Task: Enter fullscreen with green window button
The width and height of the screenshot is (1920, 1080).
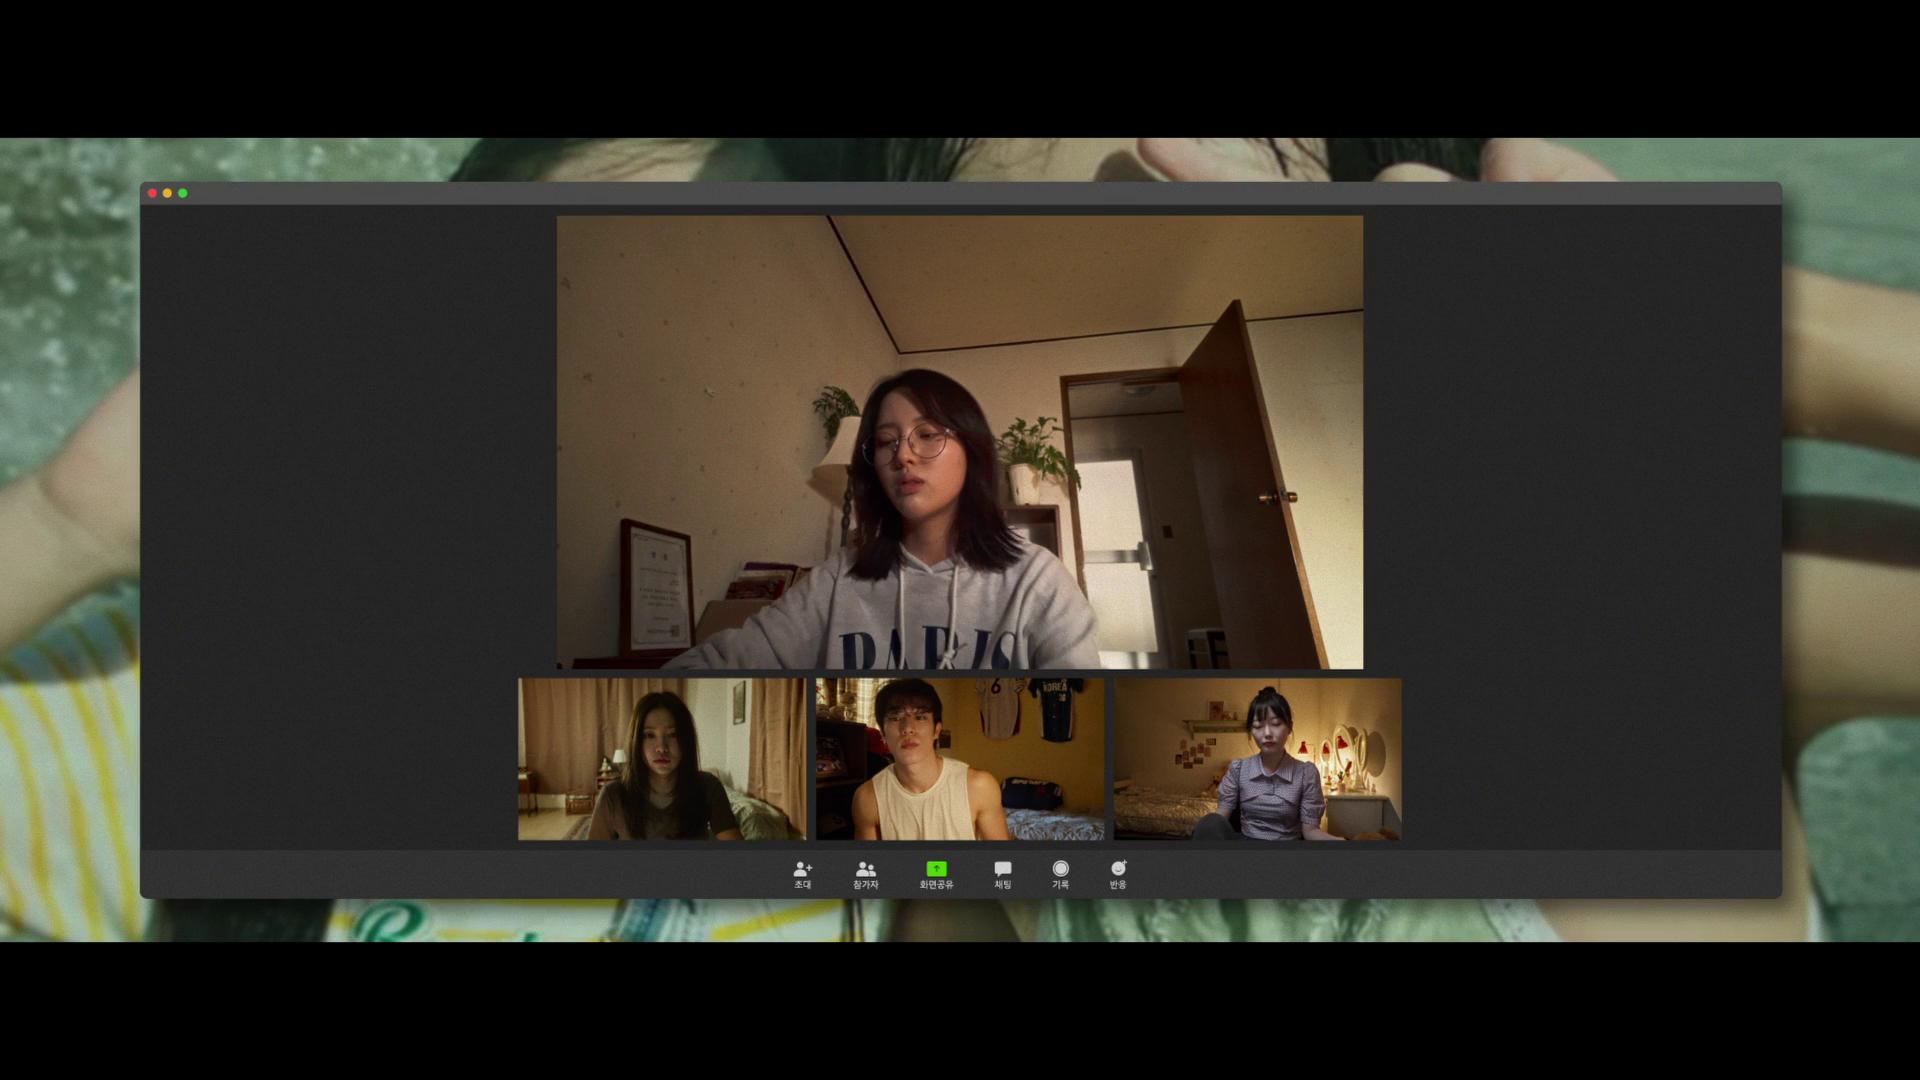Action: (183, 193)
